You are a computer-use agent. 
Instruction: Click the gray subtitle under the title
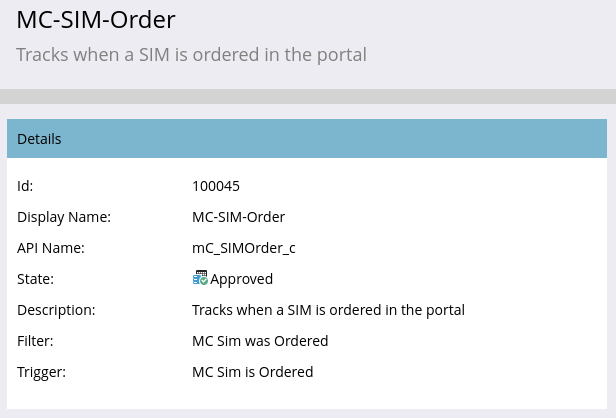[191, 55]
